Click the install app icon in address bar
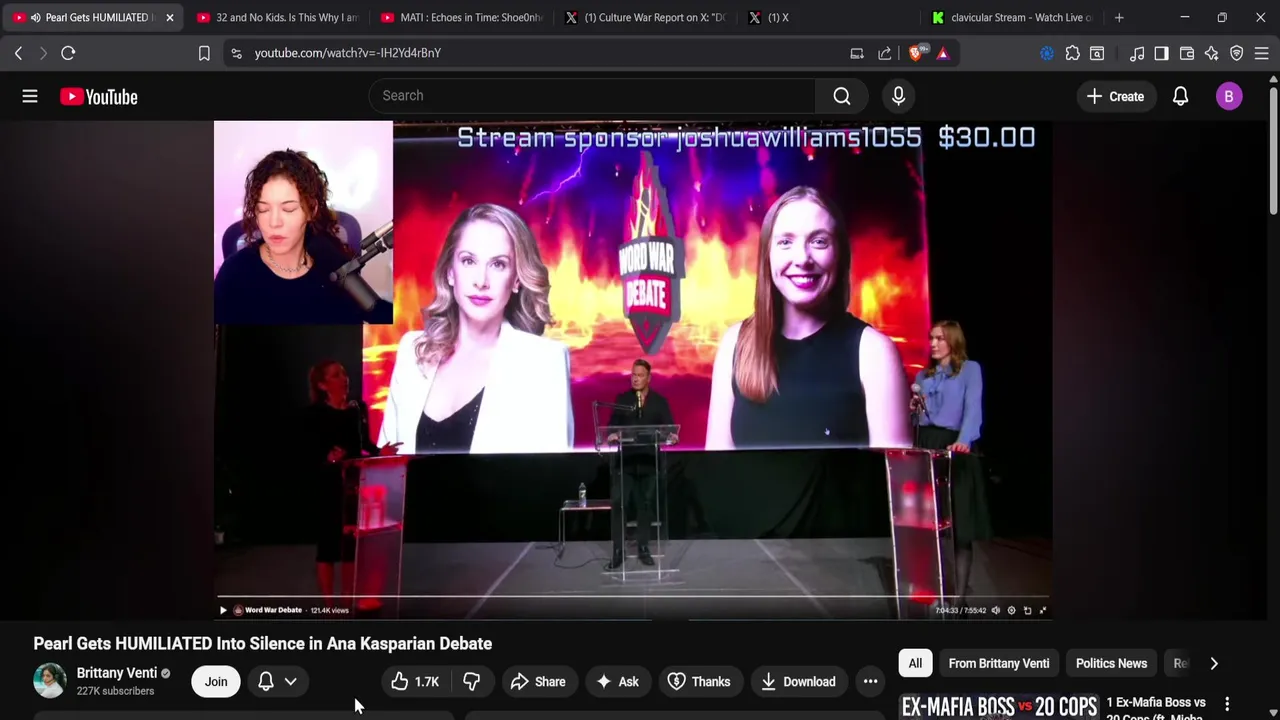Viewport: 1280px width, 720px height. 857,53
